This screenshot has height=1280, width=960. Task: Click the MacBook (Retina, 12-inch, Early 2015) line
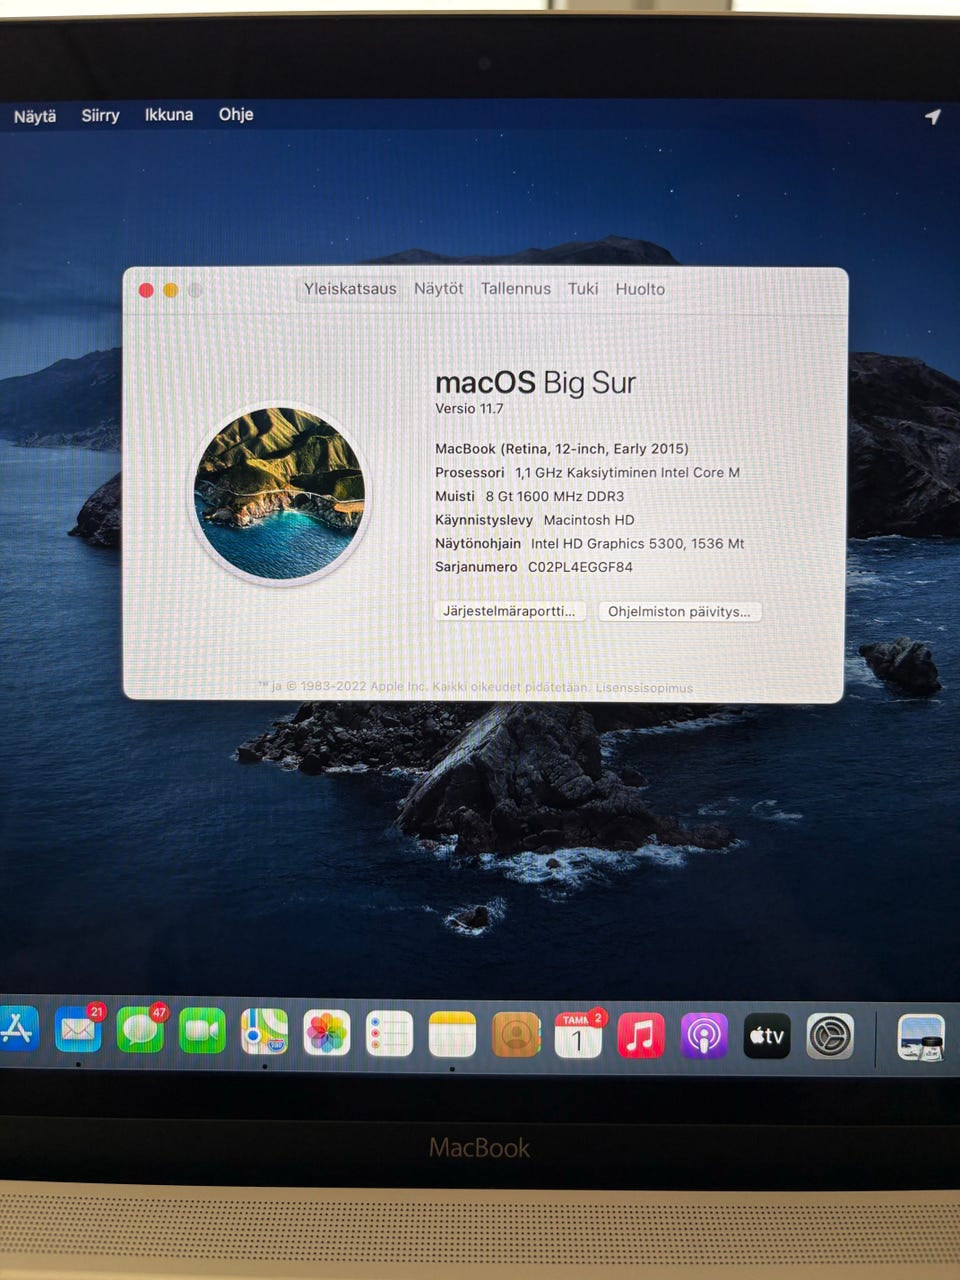(562, 449)
